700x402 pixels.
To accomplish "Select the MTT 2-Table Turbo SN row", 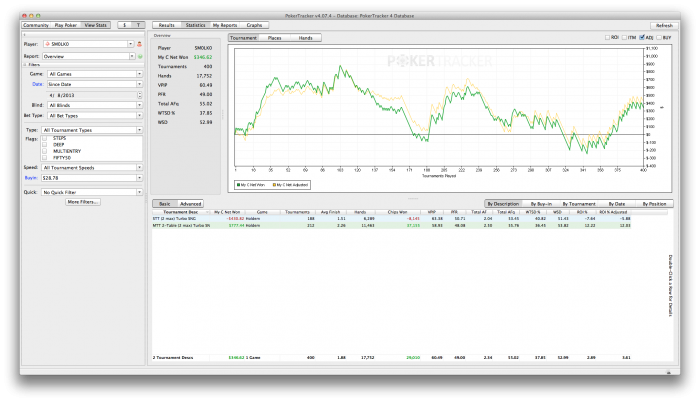I will point(392,226).
